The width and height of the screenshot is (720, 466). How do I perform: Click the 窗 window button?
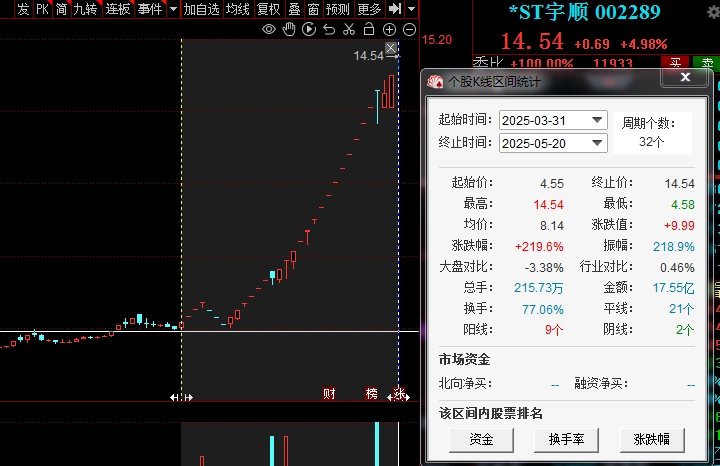pos(313,9)
